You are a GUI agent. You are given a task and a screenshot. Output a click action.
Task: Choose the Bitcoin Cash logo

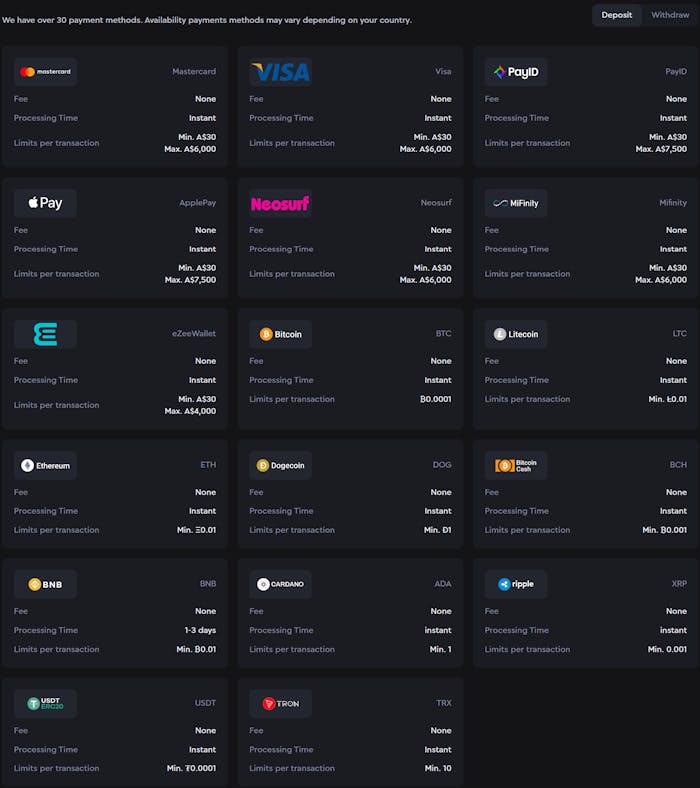516,465
